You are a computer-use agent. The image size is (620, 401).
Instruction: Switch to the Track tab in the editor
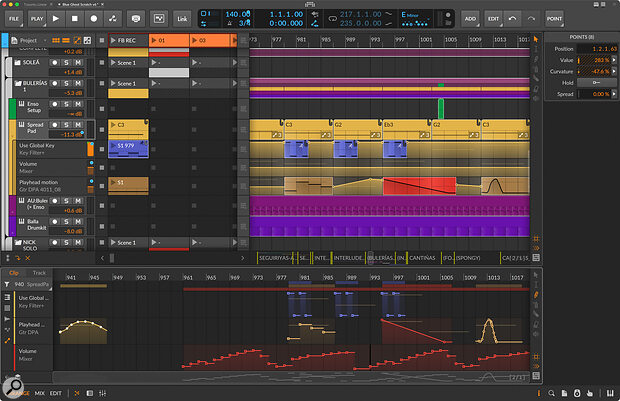click(x=39, y=273)
